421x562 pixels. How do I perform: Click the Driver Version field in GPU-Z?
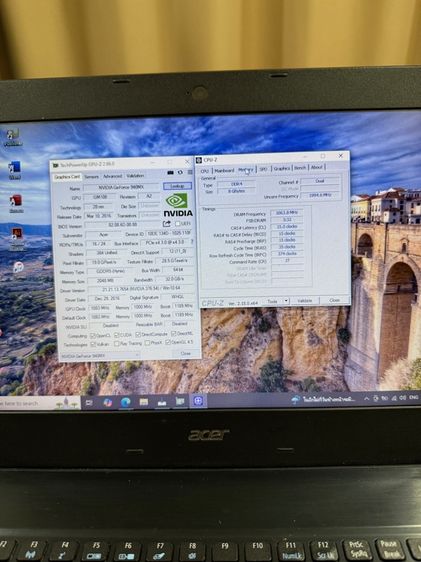coord(141,289)
